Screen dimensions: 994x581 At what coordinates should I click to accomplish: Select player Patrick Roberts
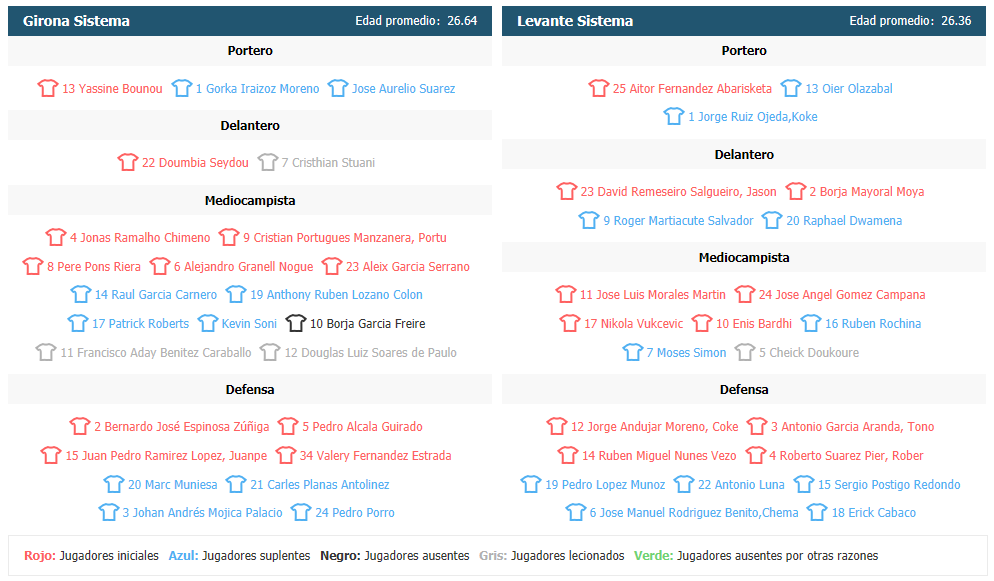pos(140,324)
